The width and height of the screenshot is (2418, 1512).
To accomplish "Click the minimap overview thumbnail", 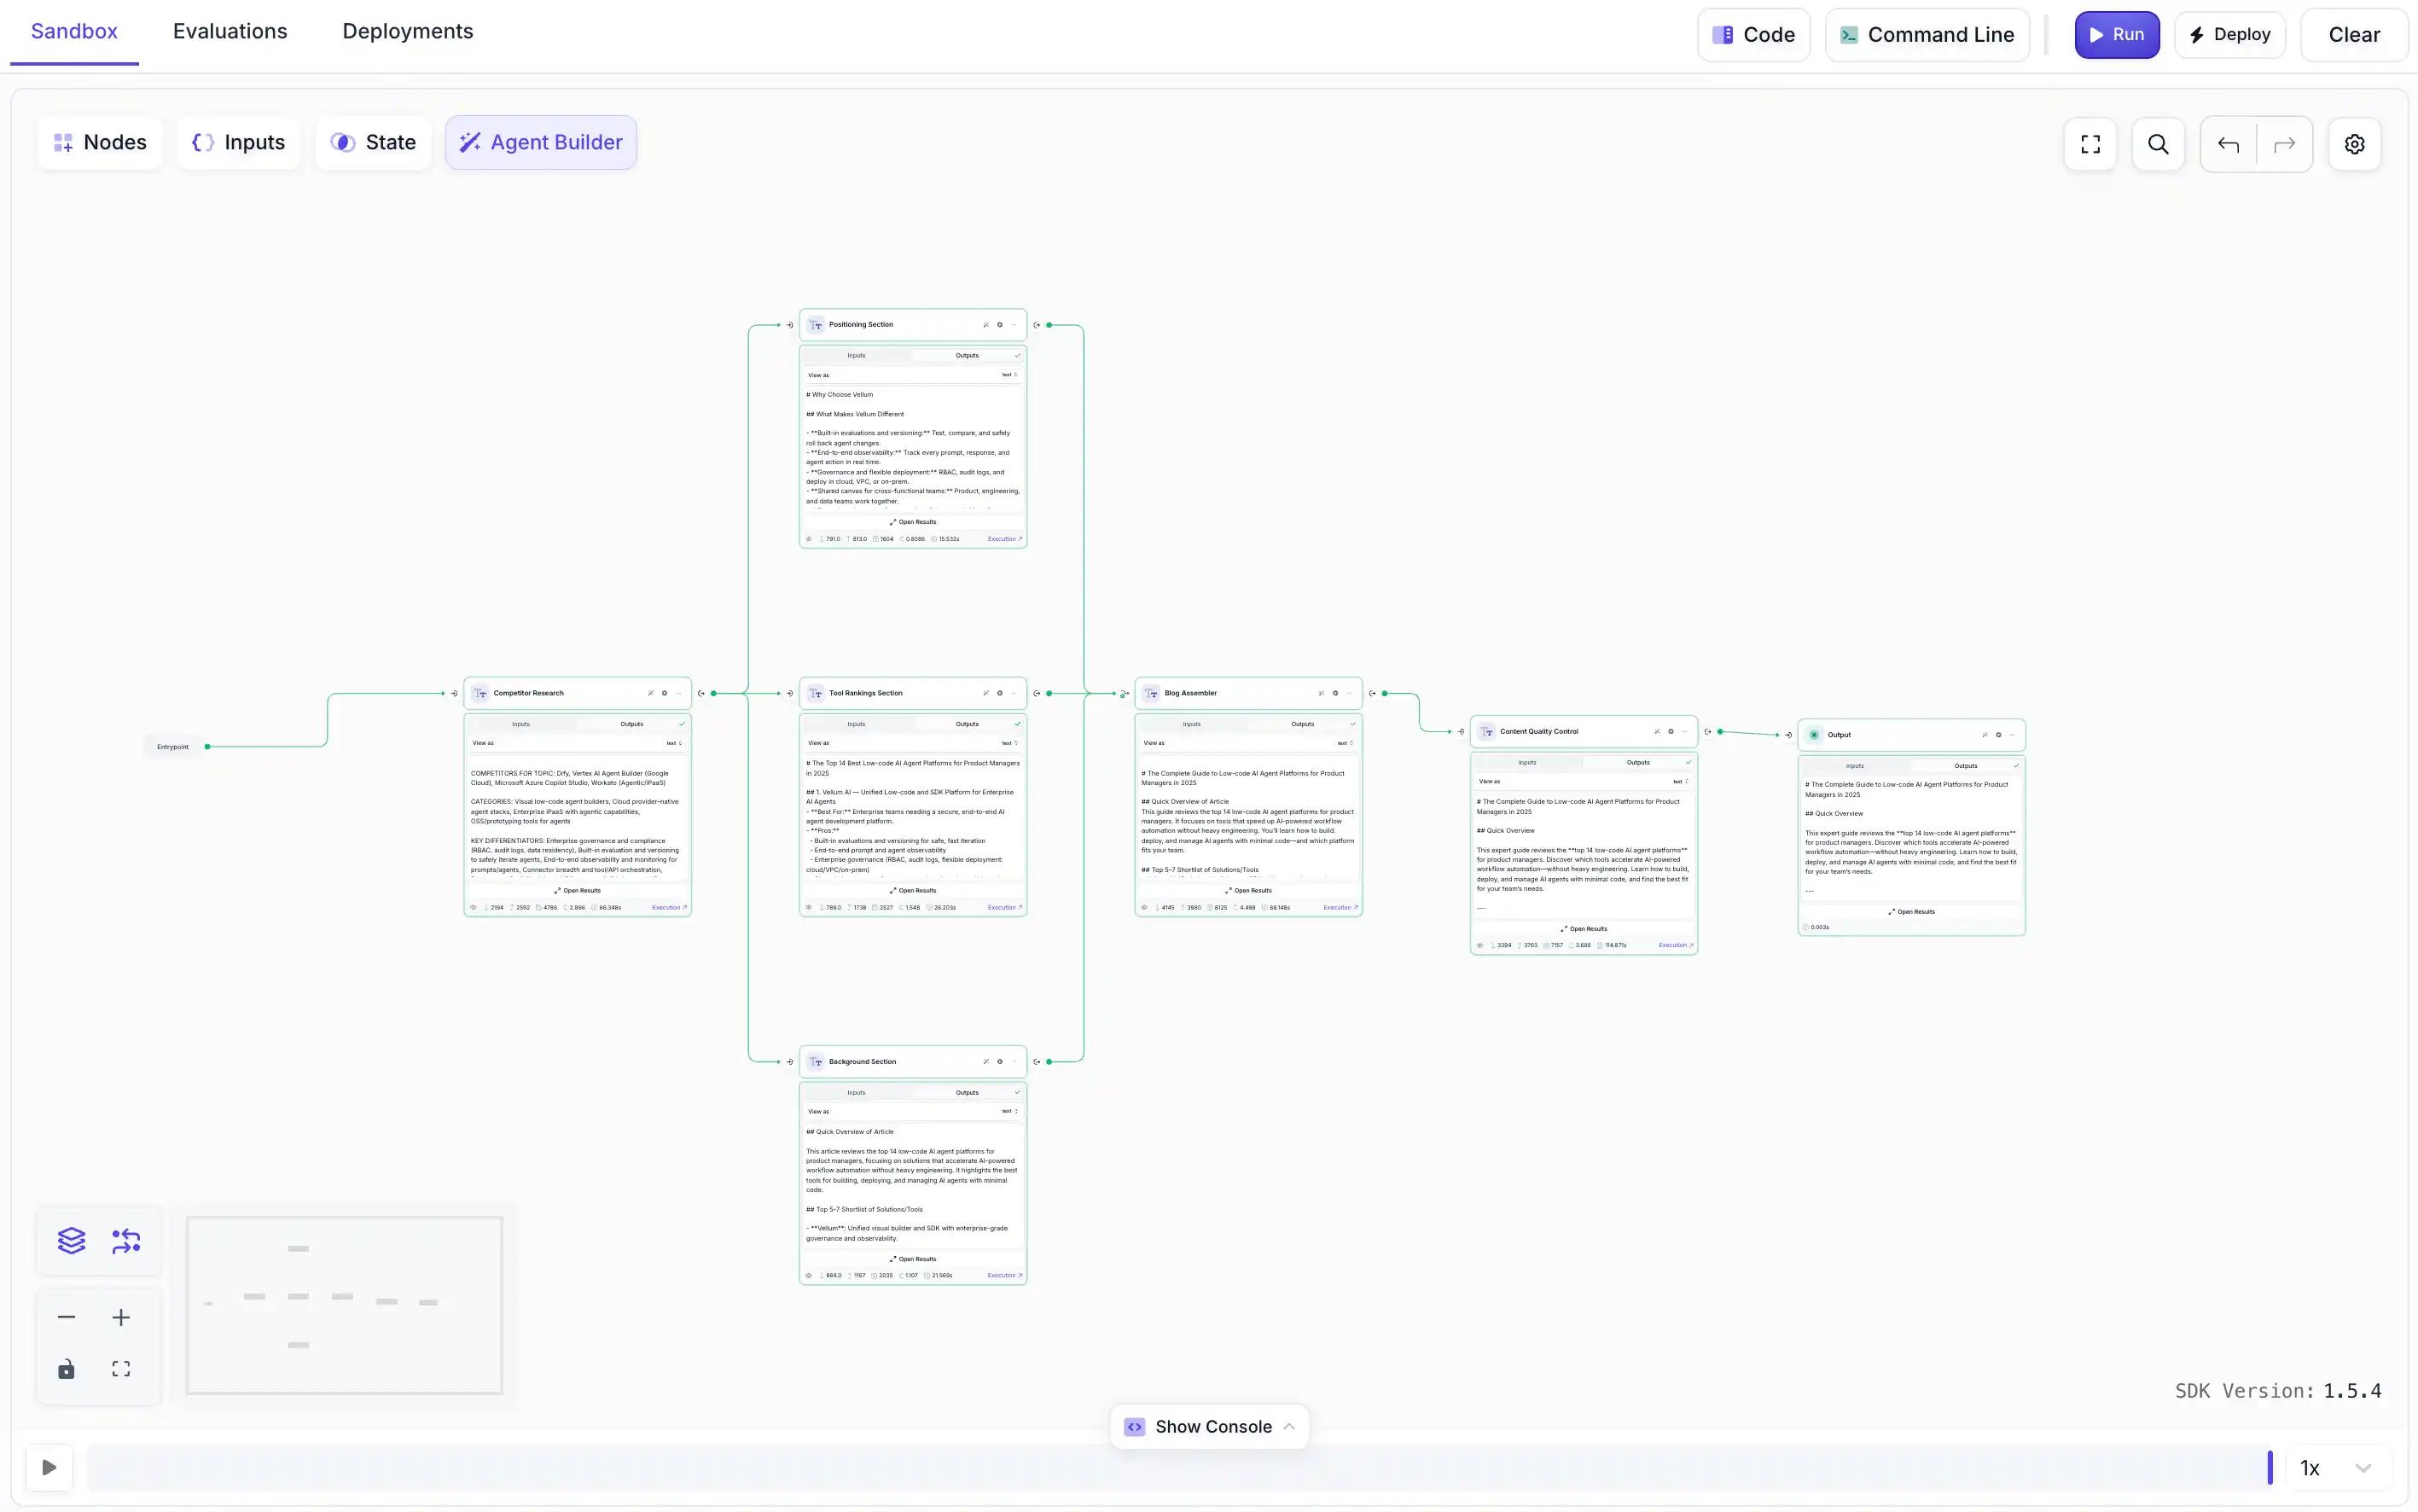I will coord(344,1305).
